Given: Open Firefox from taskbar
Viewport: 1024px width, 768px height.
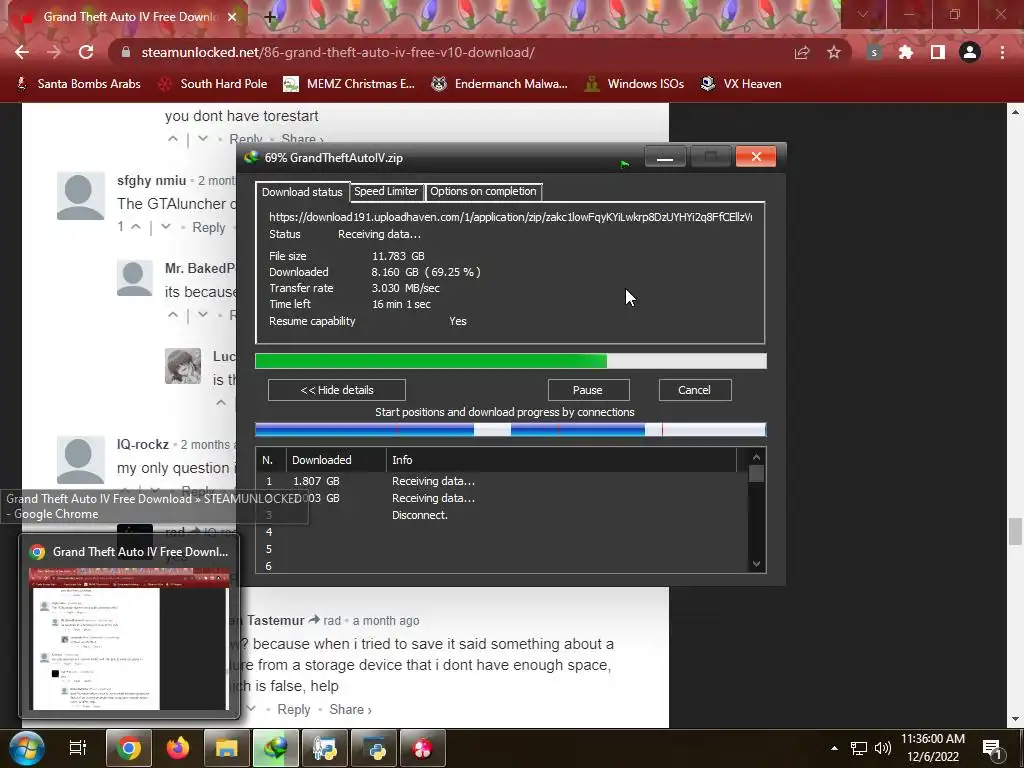Looking at the screenshot, I should (177, 748).
